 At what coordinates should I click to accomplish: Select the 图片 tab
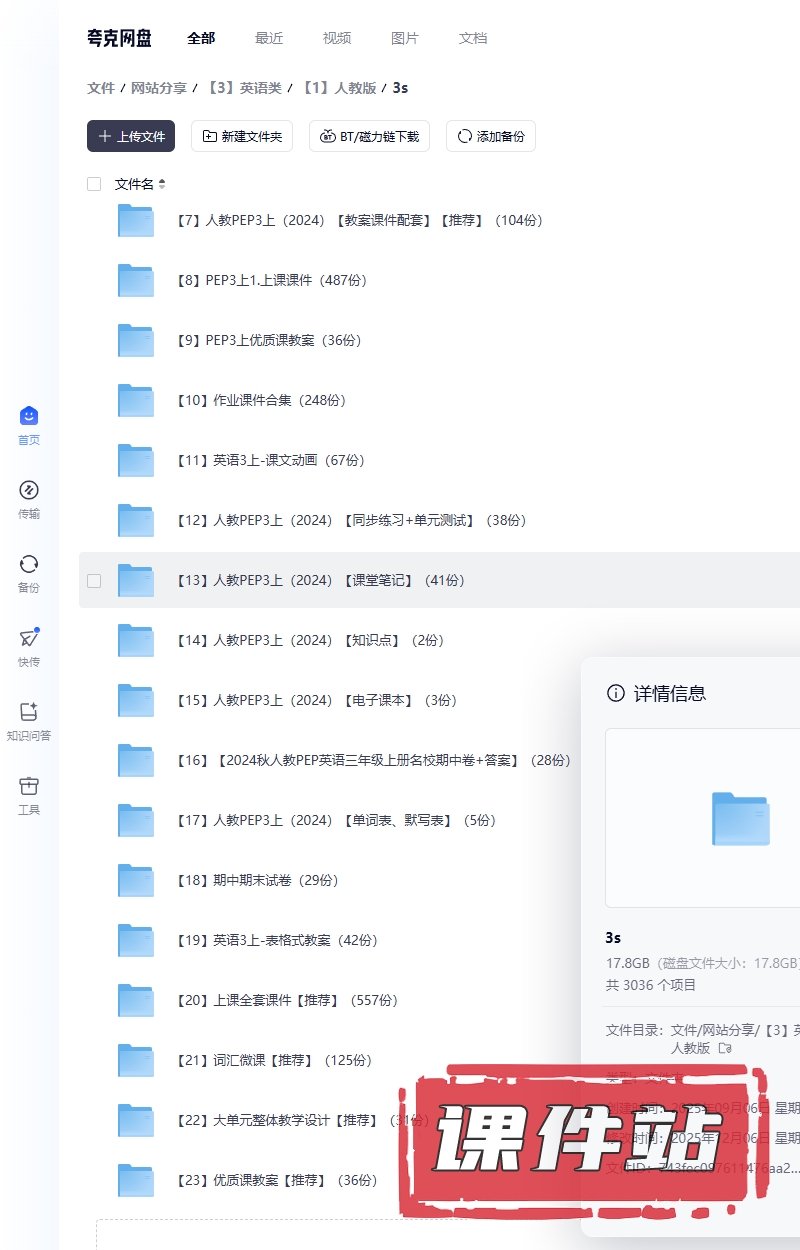[x=405, y=38]
